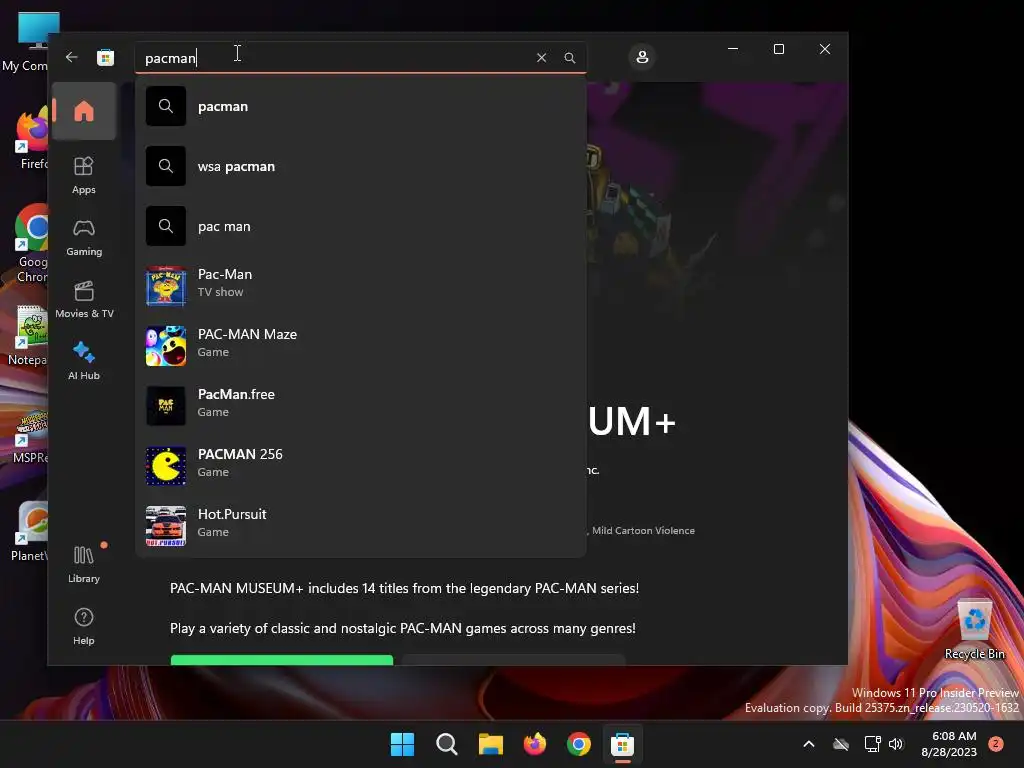Screen dimensions: 1024x768
Task: Open the PACMAN 256 game result
Action: click(x=360, y=466)
